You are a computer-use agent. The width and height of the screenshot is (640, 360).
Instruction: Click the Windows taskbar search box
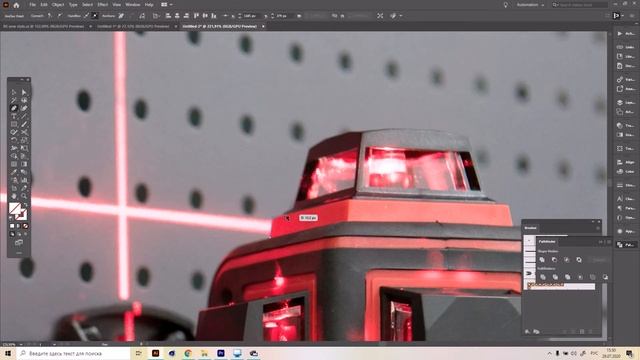tap(73, 353)
